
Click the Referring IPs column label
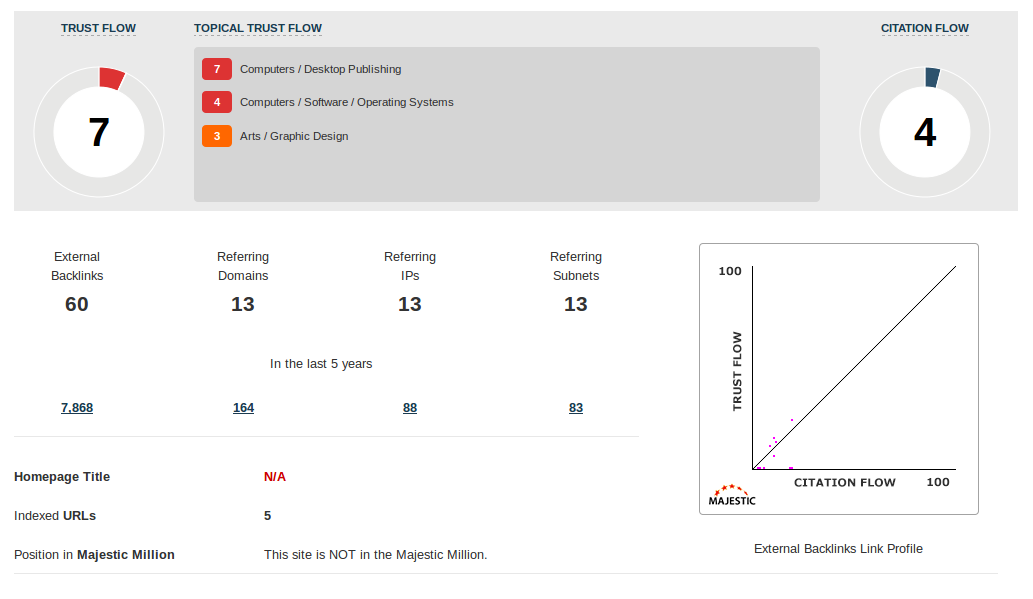click(x=410, y=266)
